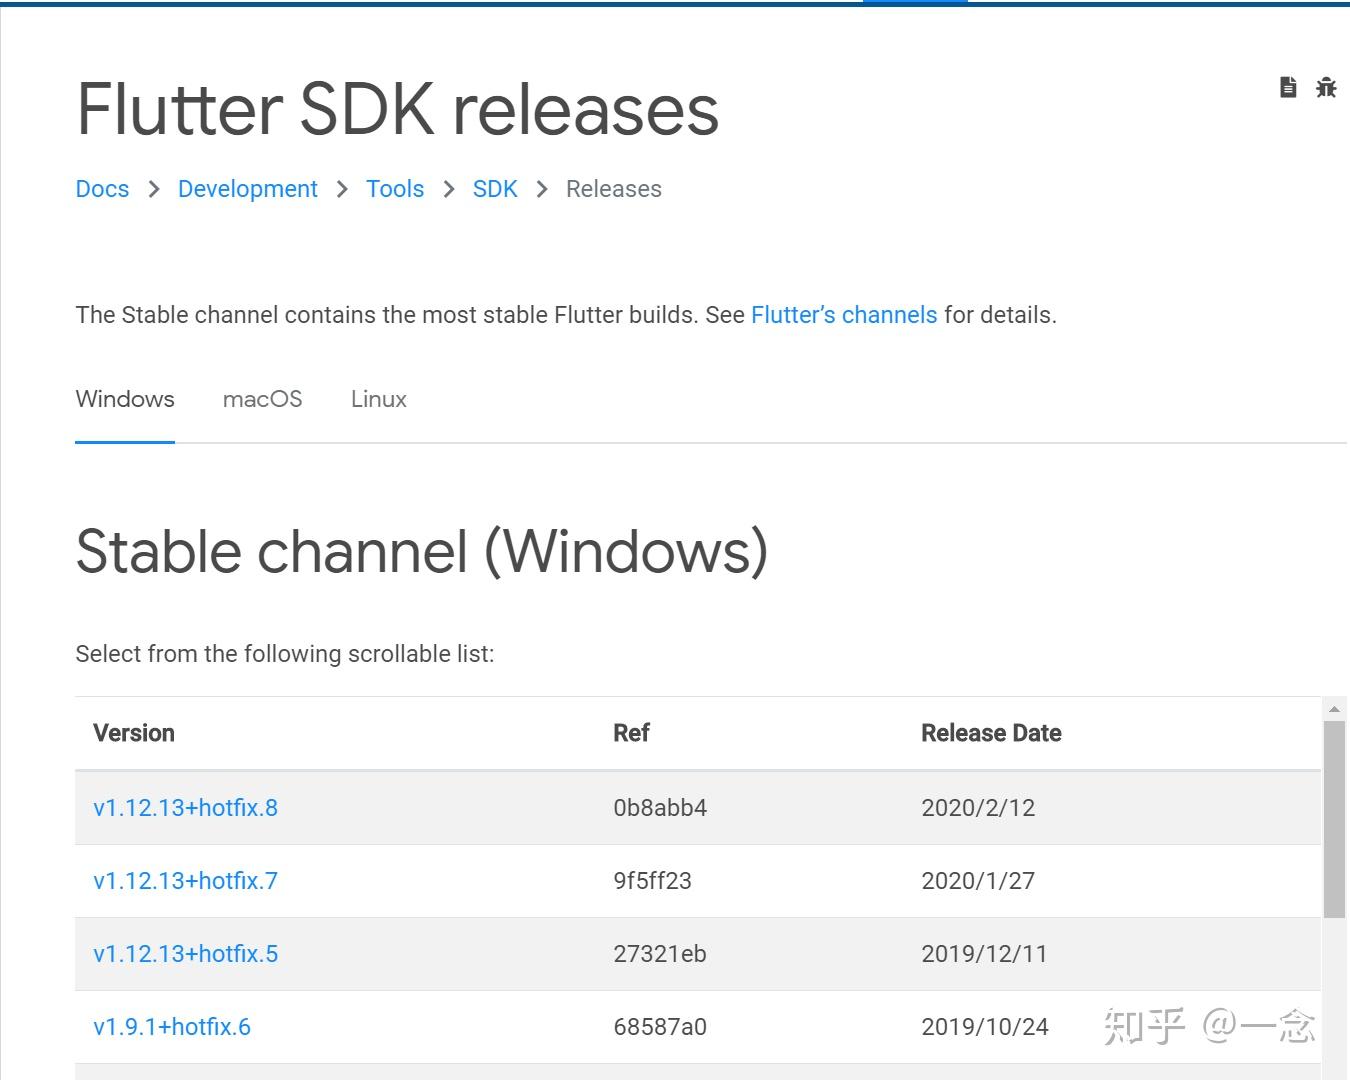Viewport: 1350px width, 1080px height.
Task: Switch to the macOS tab
Action: click(262, 399)
